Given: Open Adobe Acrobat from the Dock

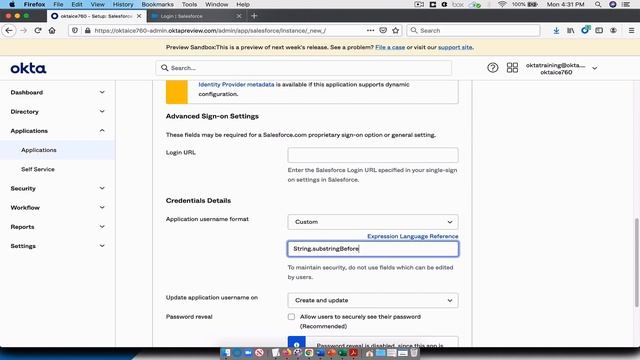Looking at the screenshot, I should [353, 353].
